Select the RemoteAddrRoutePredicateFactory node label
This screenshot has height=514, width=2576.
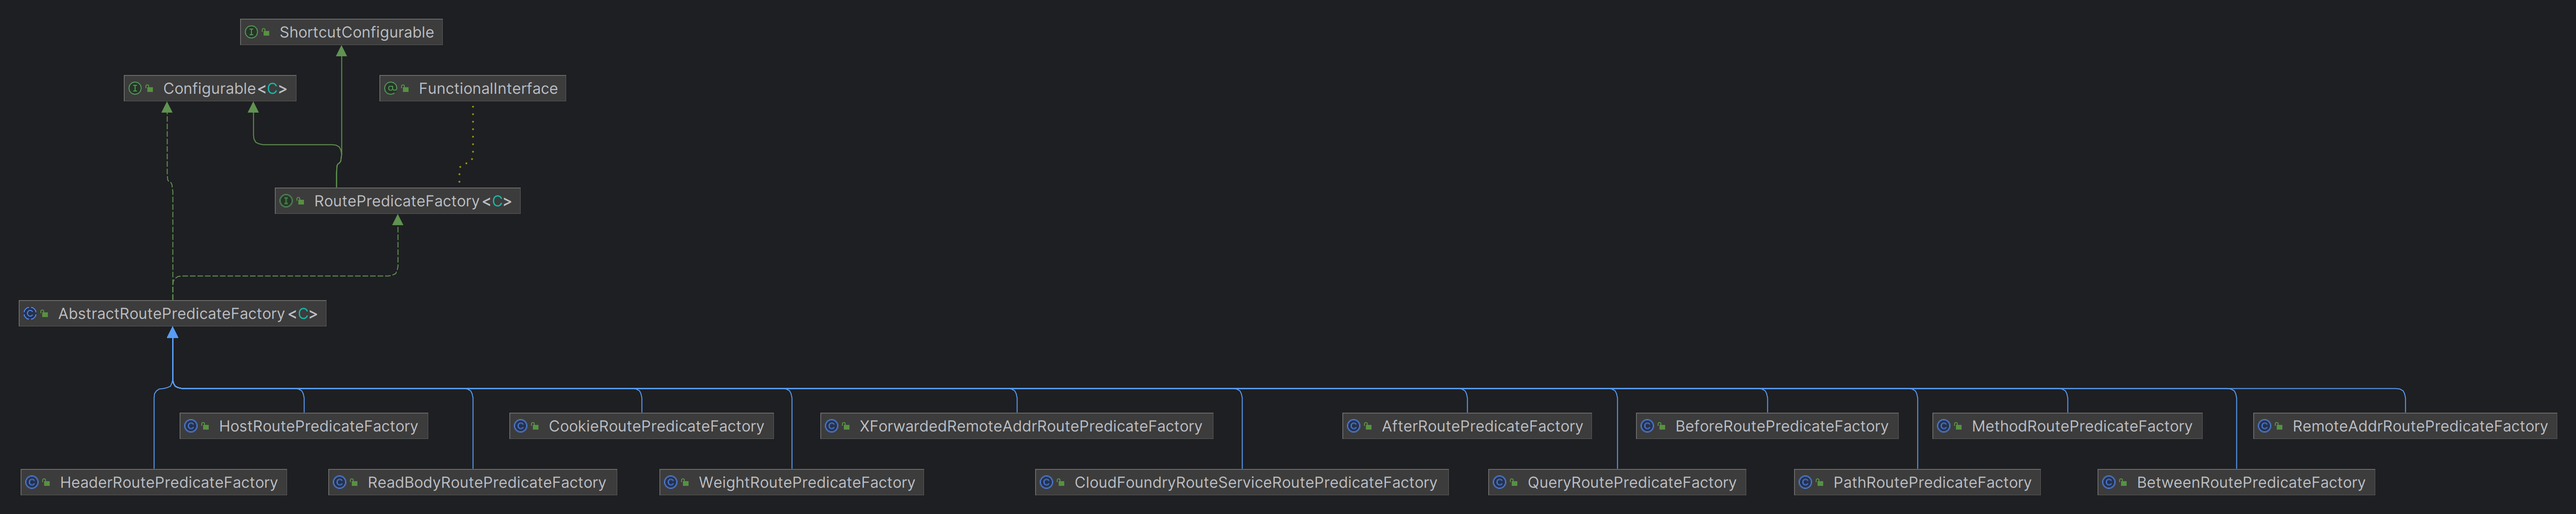pyautogui.click(x=2420, y=426)
